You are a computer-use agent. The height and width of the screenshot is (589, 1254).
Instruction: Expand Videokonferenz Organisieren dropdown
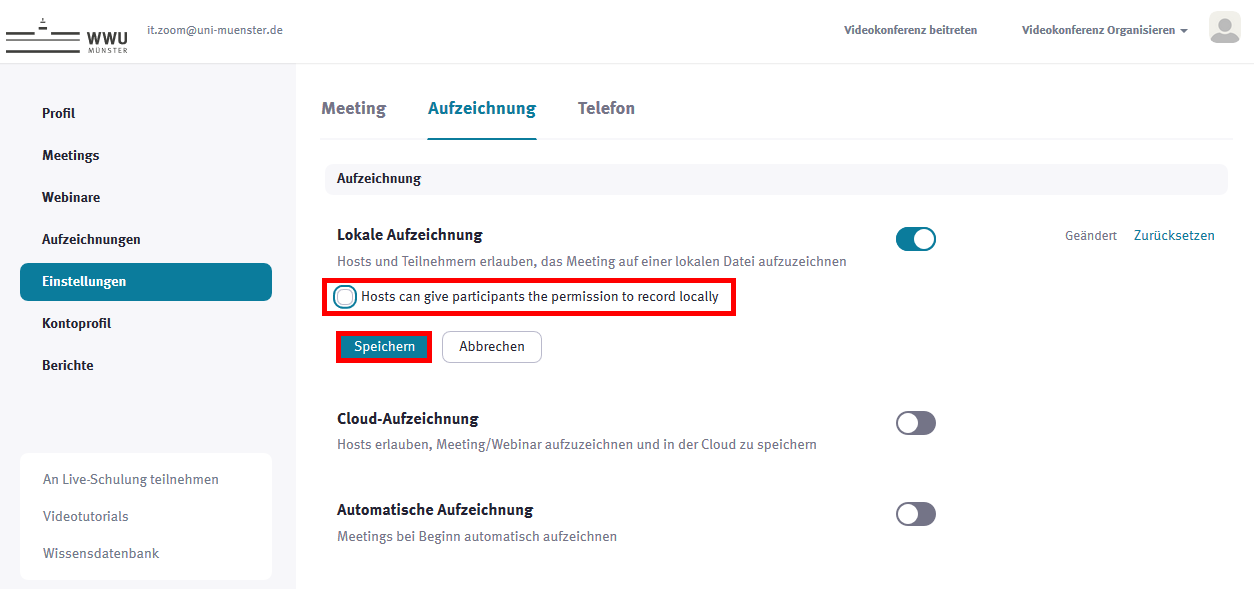[1104, 30]
